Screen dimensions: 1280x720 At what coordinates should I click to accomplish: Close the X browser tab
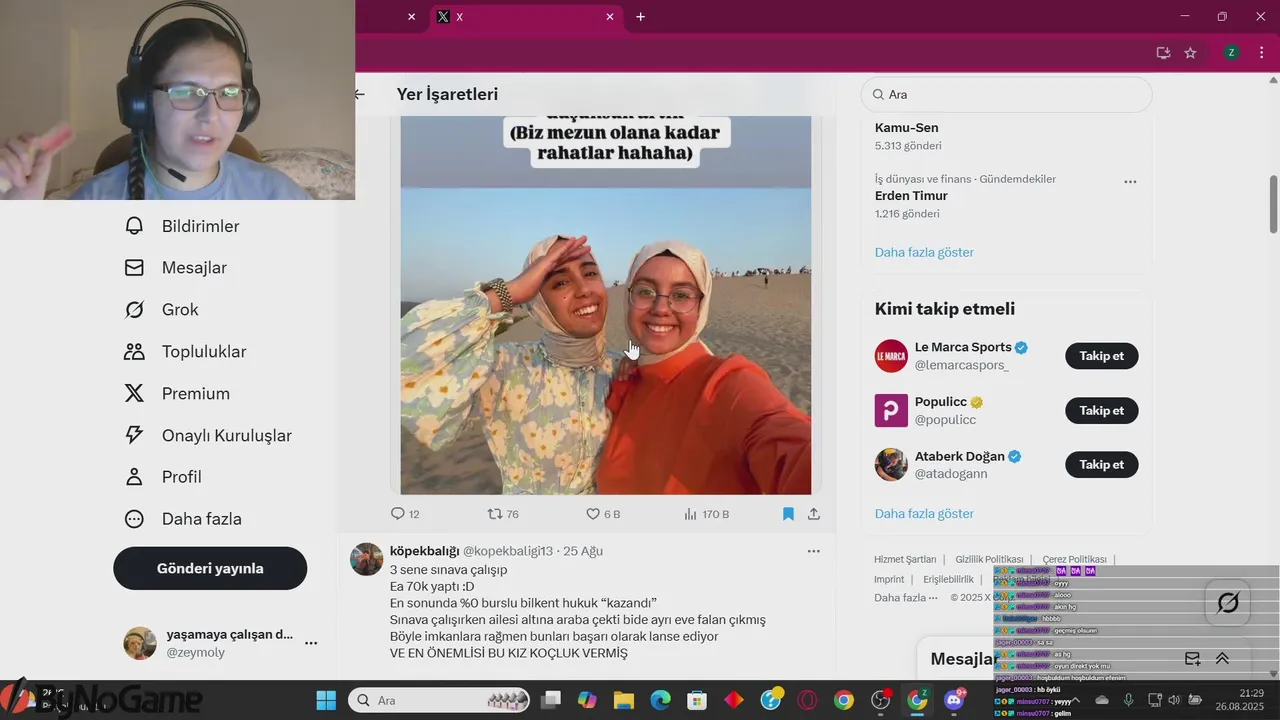(x=610, y=17)
